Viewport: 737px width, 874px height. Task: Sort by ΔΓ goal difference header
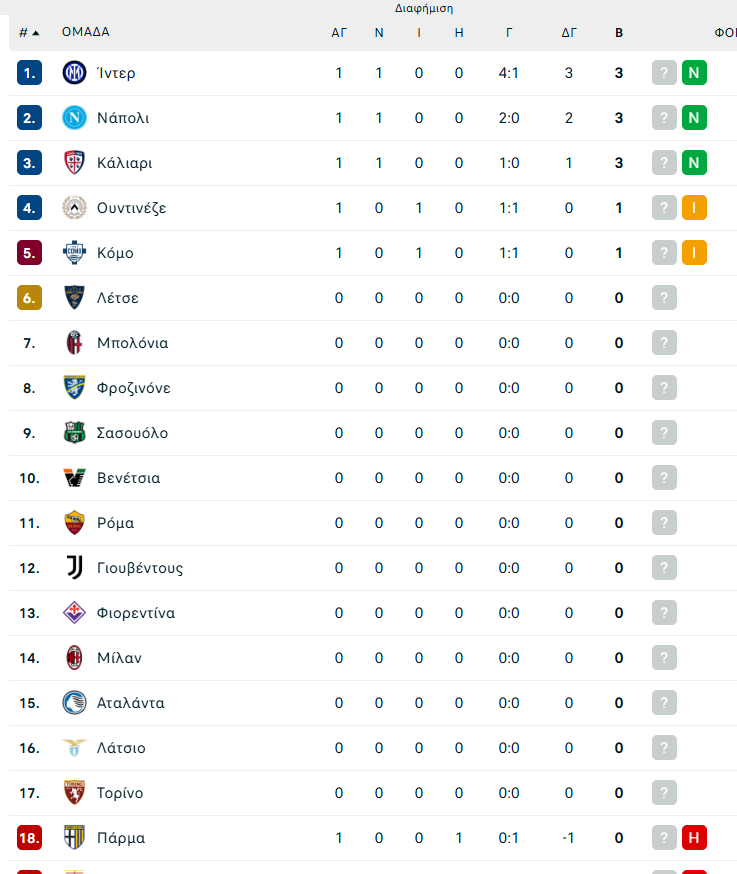click(569, 33)
